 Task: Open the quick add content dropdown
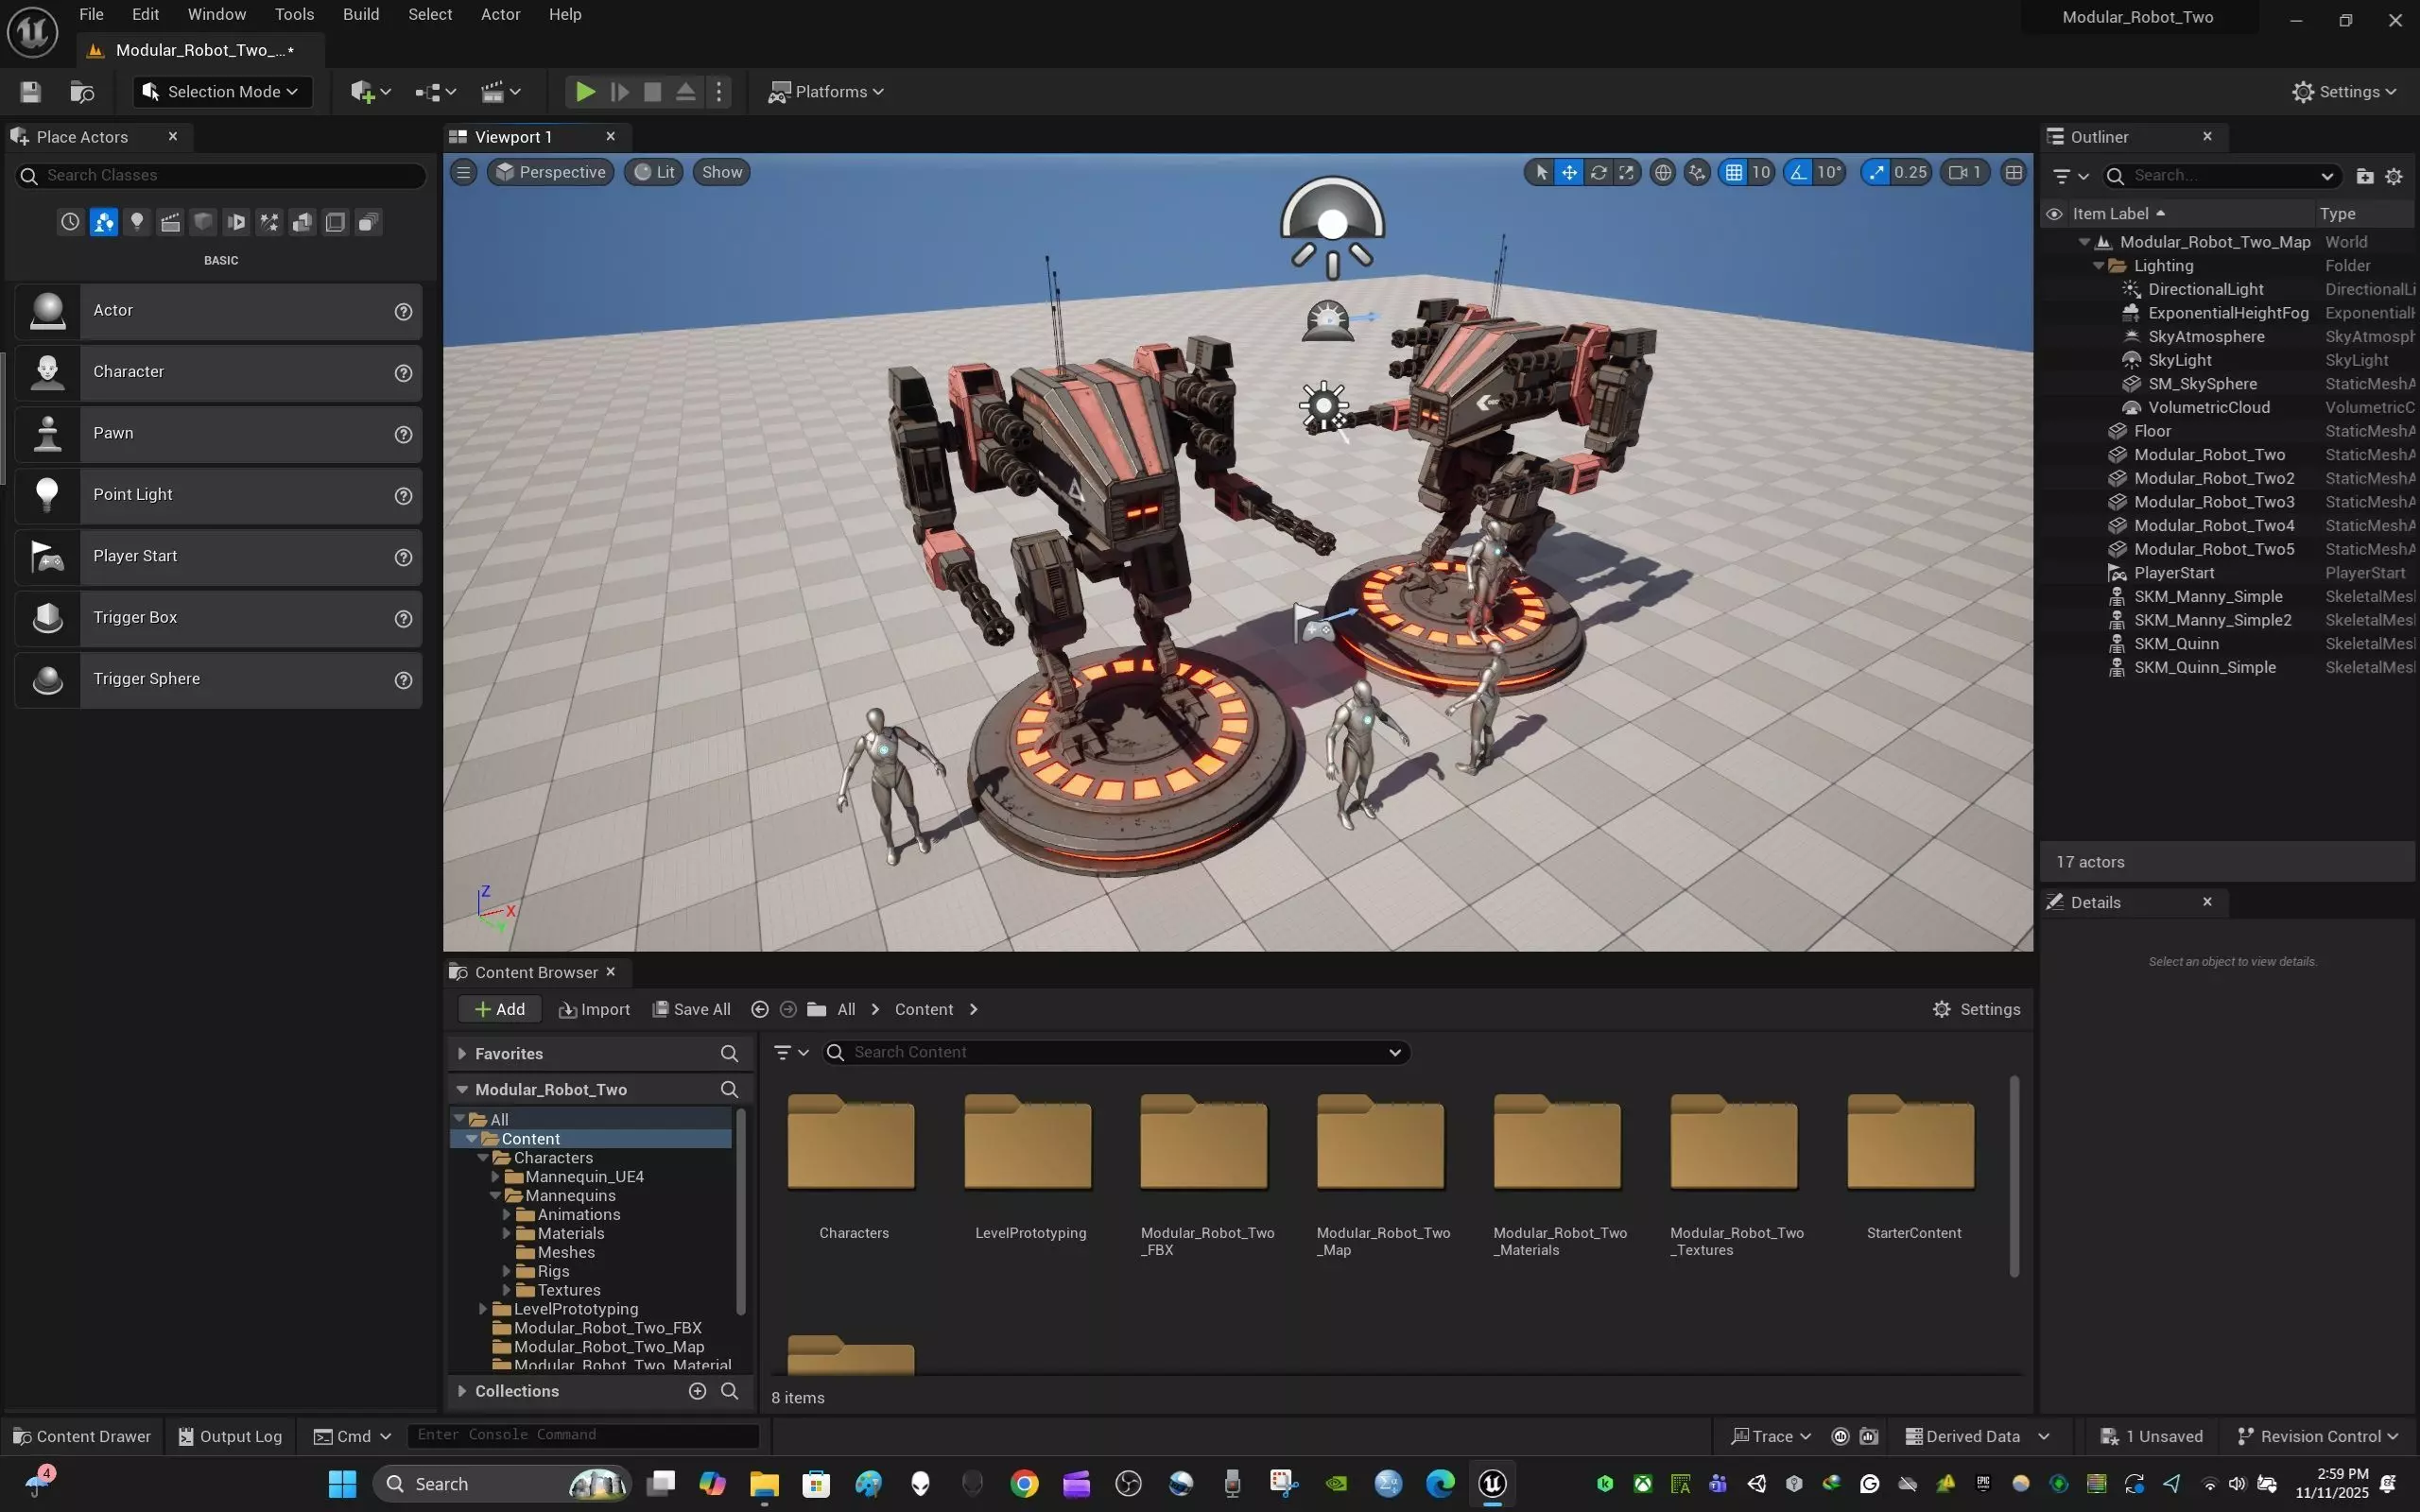click(x=371, y=92)
